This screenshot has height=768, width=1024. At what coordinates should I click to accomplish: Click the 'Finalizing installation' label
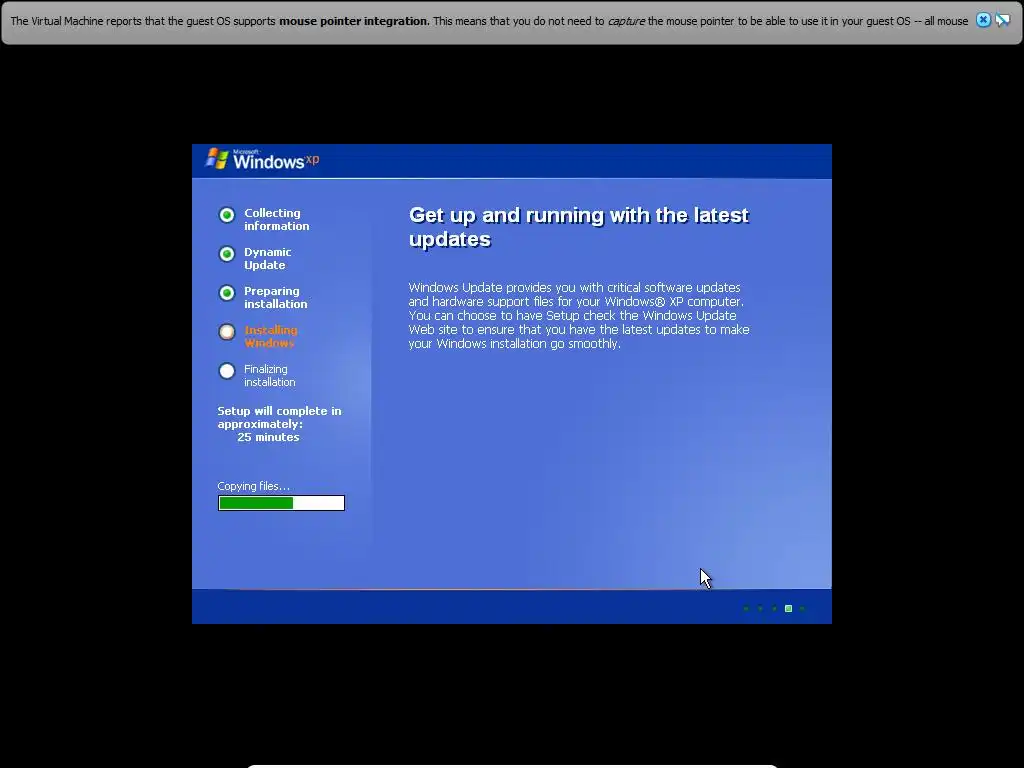coord(270,376)
